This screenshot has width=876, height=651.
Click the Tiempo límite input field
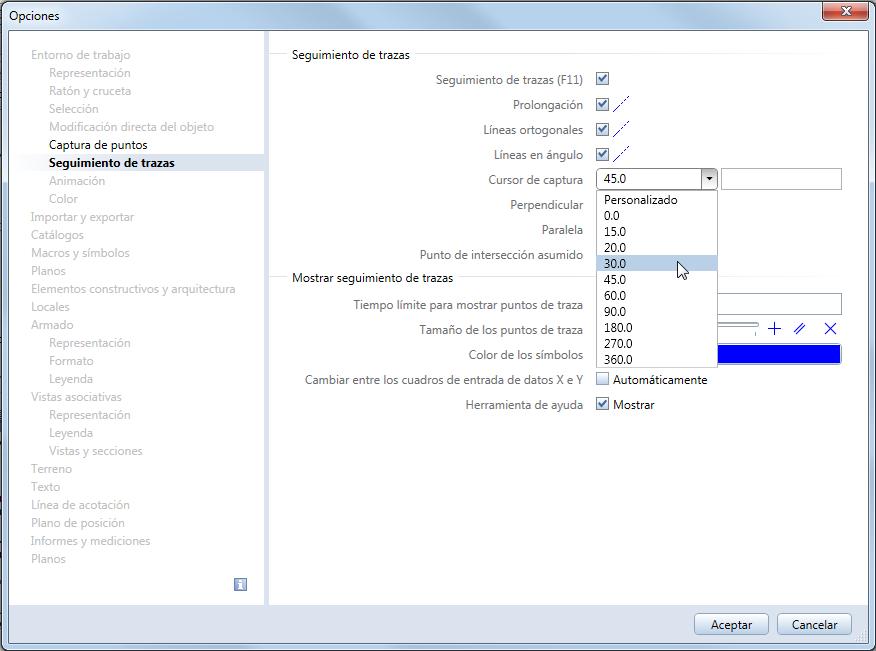click(779, 304)
